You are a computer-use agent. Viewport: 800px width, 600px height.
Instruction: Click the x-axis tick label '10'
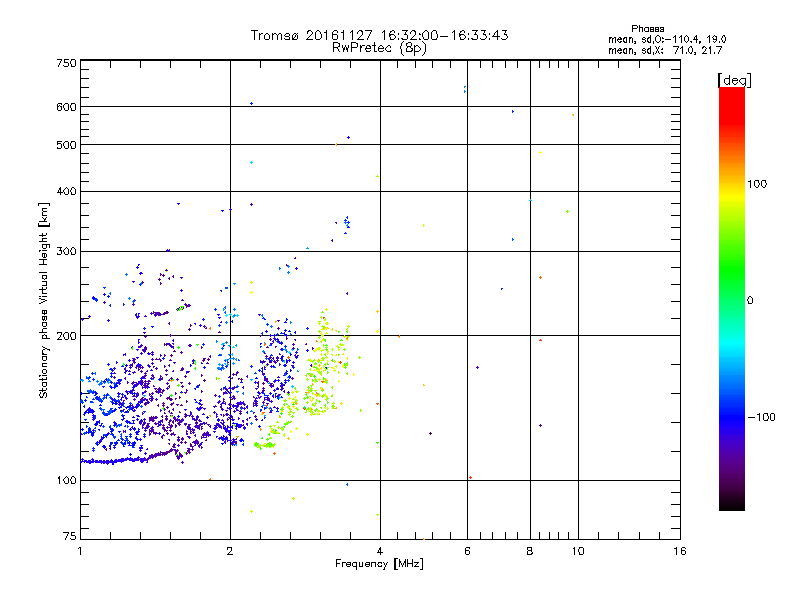click(578, 551)
